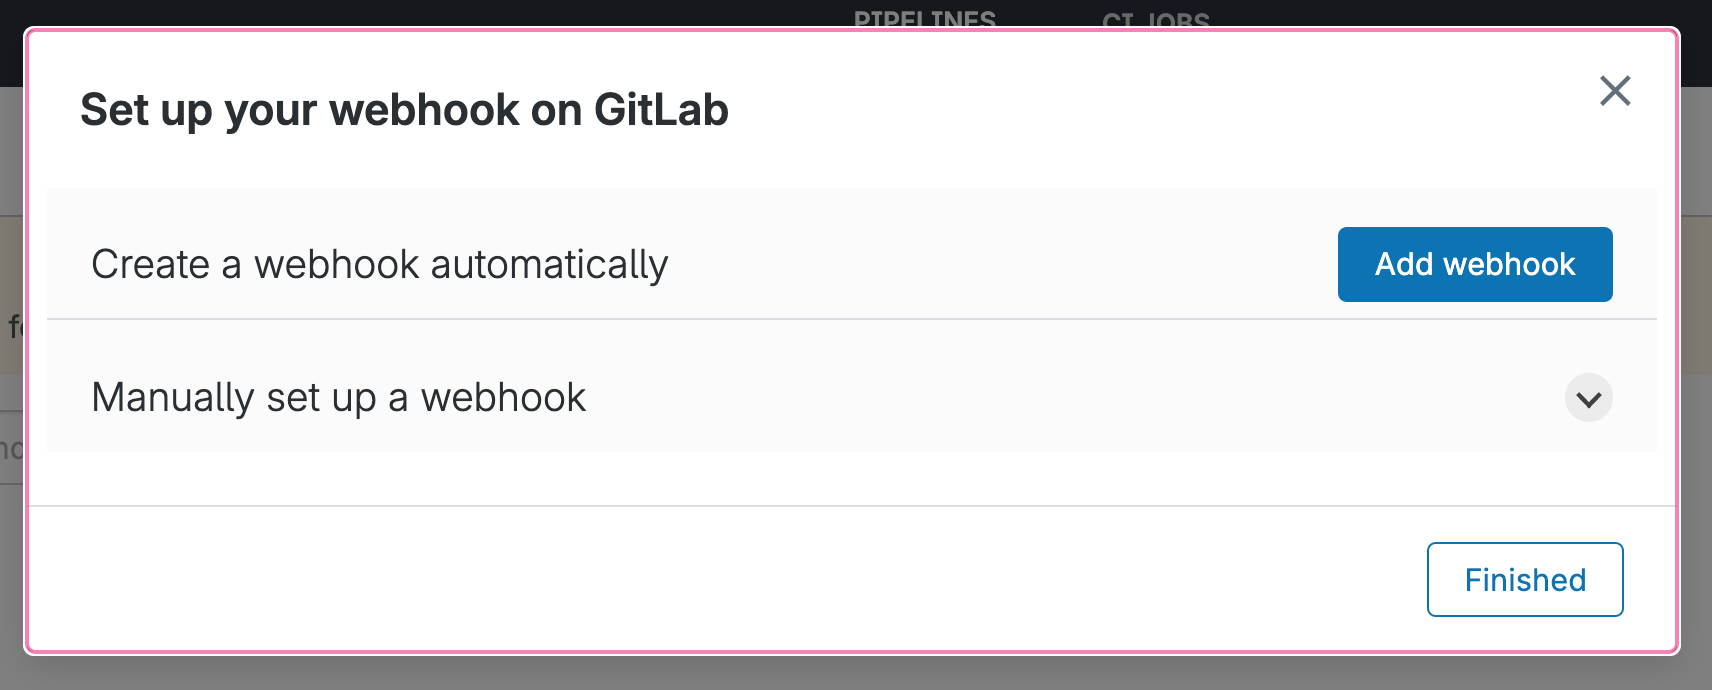The height and width of the screenshot is (690, 1712).
Task: Expand the manual webhook setup chevron
Action: (x=1588, y=398)
